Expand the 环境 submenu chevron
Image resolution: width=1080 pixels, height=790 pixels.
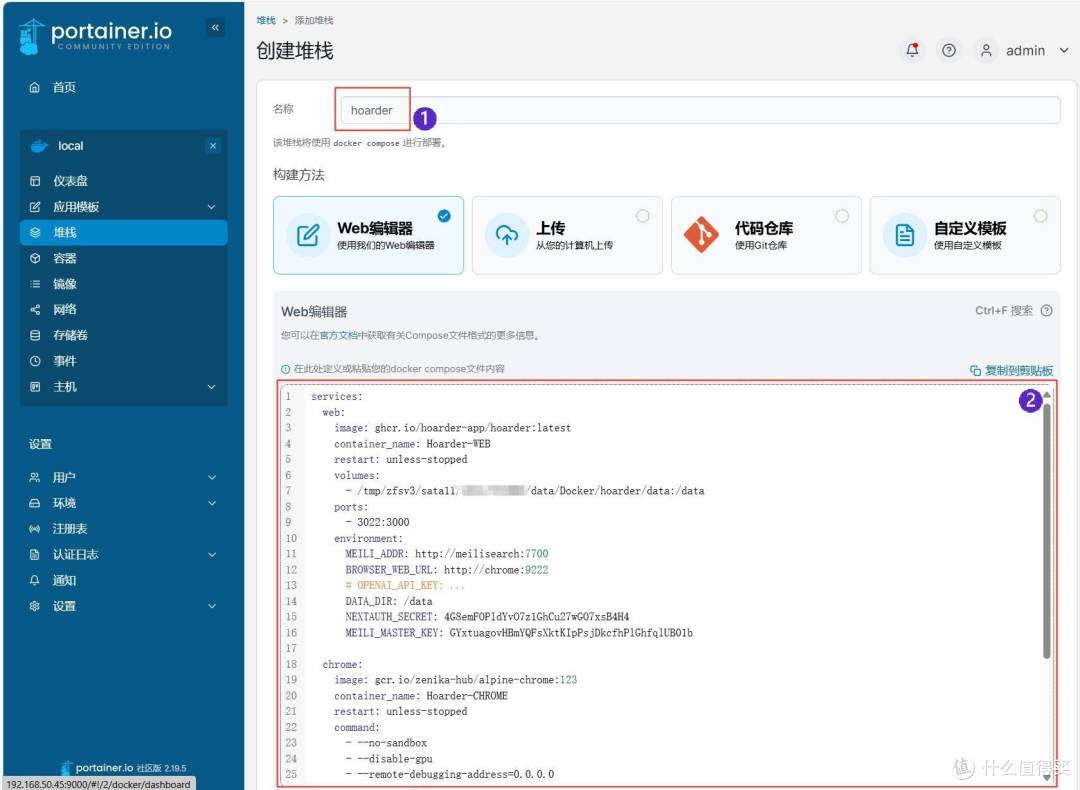211,503
